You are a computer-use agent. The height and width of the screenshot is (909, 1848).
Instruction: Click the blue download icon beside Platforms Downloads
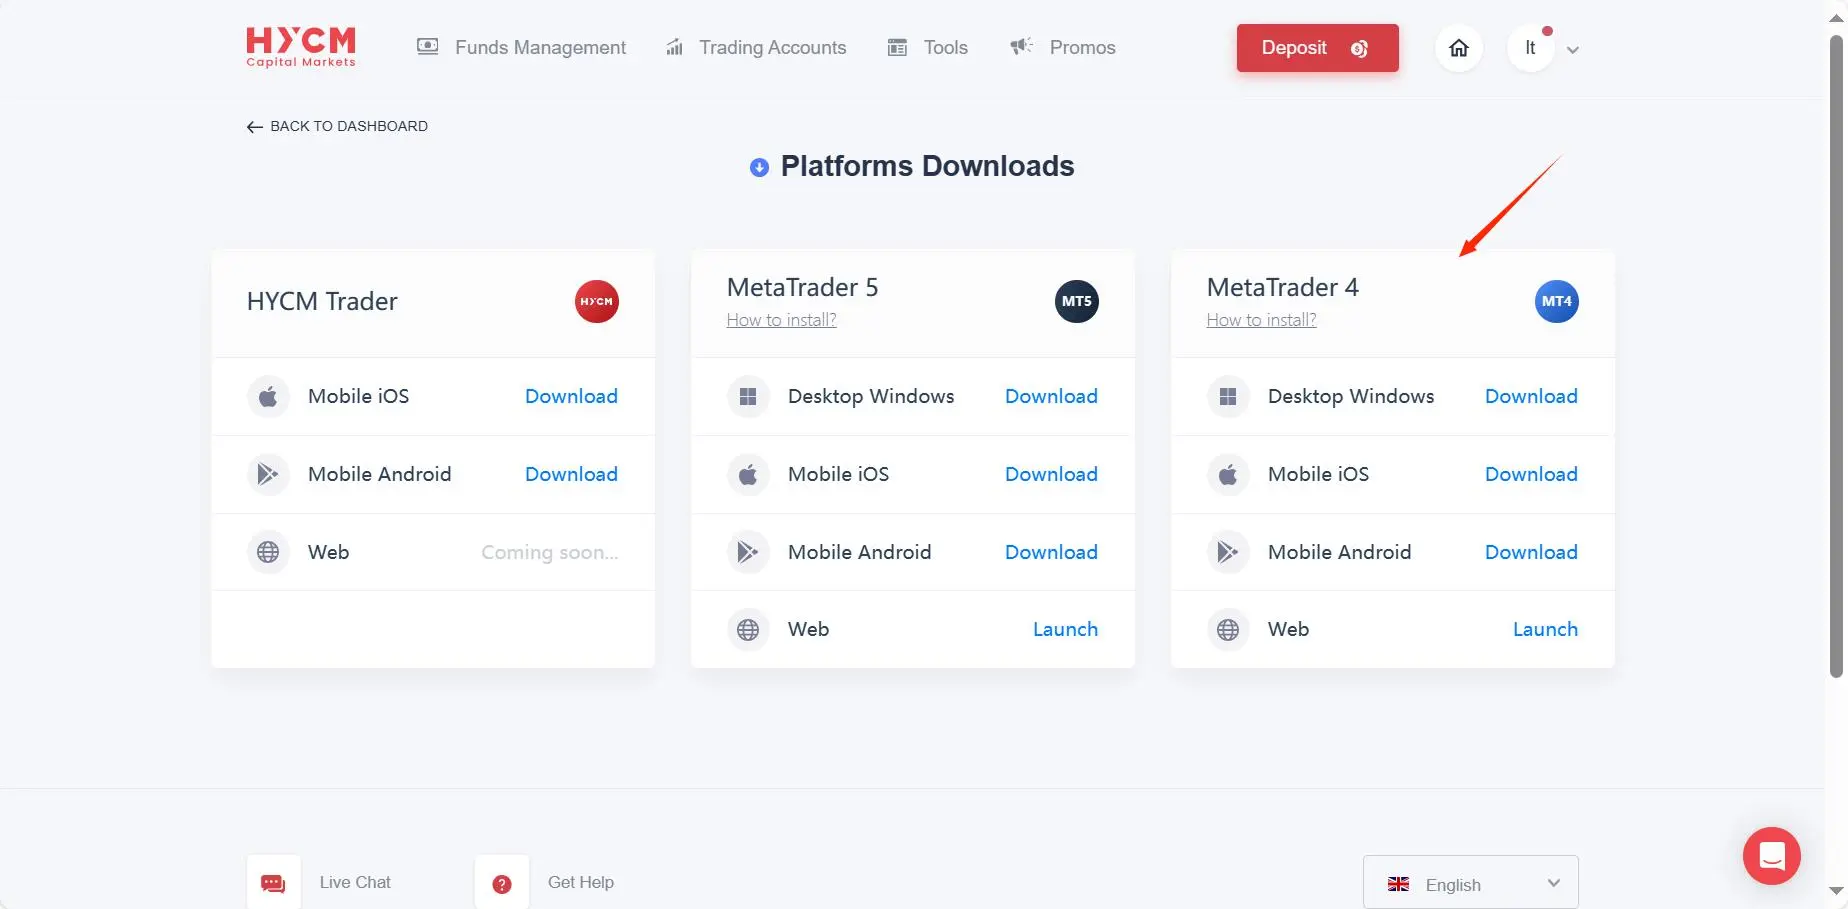[760, 167]
